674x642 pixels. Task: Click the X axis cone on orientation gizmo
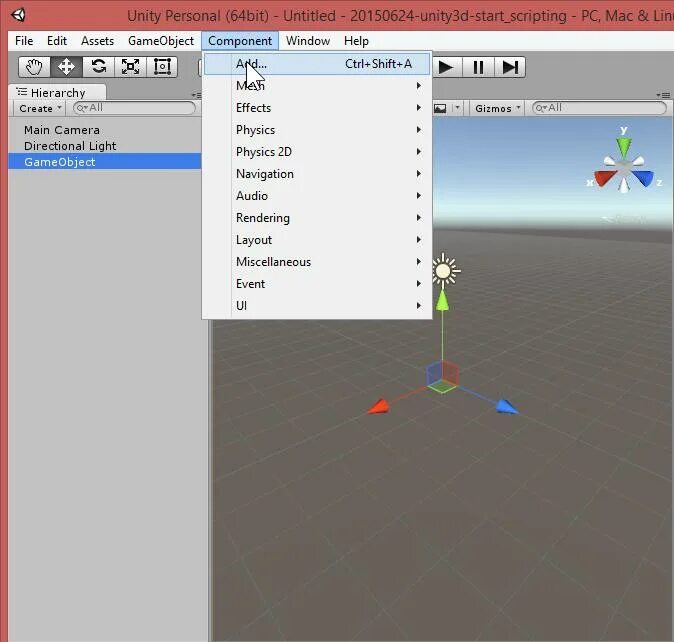[x=605, y=178]
